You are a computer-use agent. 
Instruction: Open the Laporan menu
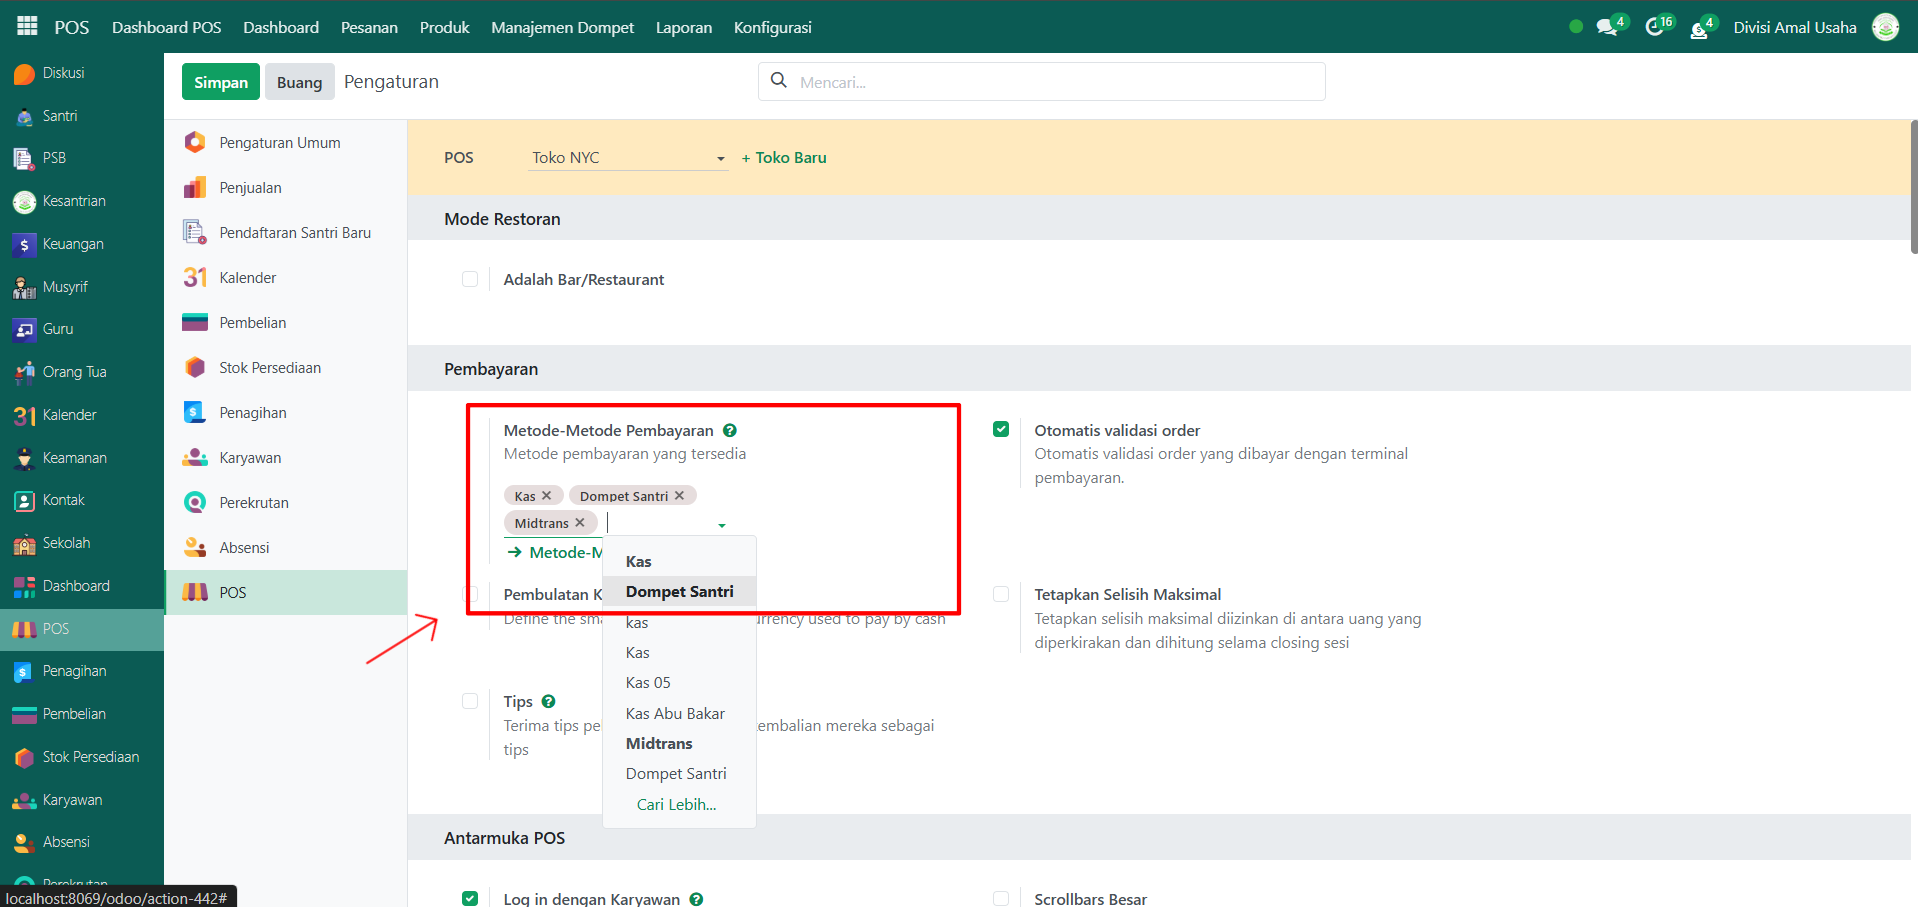point(684,27)
